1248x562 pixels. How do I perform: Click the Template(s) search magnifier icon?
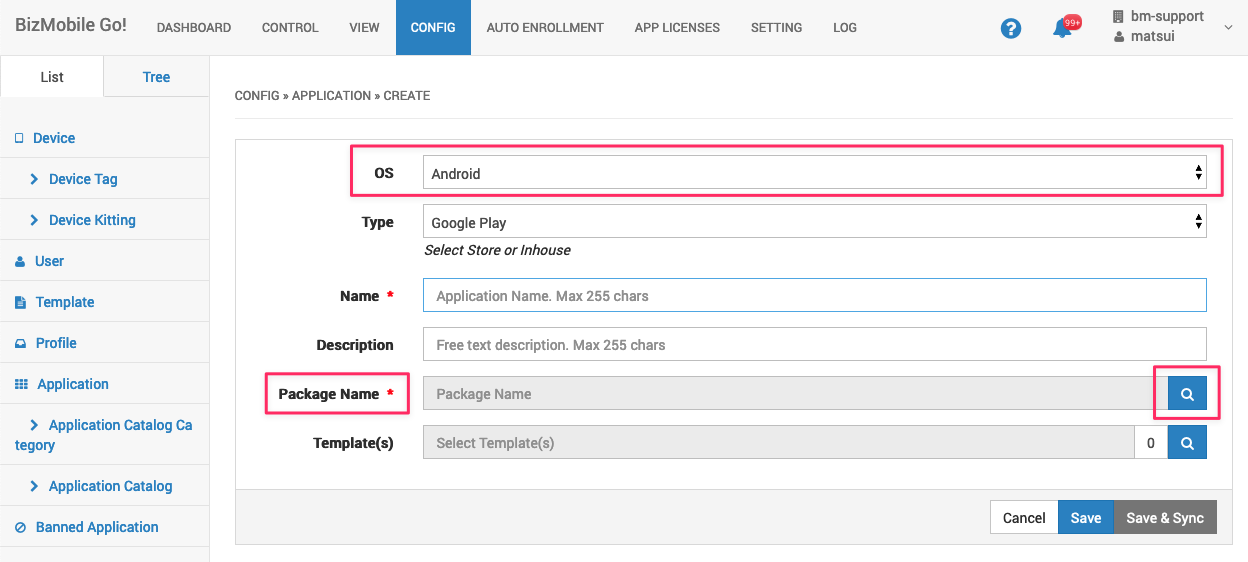(1187, 443)
